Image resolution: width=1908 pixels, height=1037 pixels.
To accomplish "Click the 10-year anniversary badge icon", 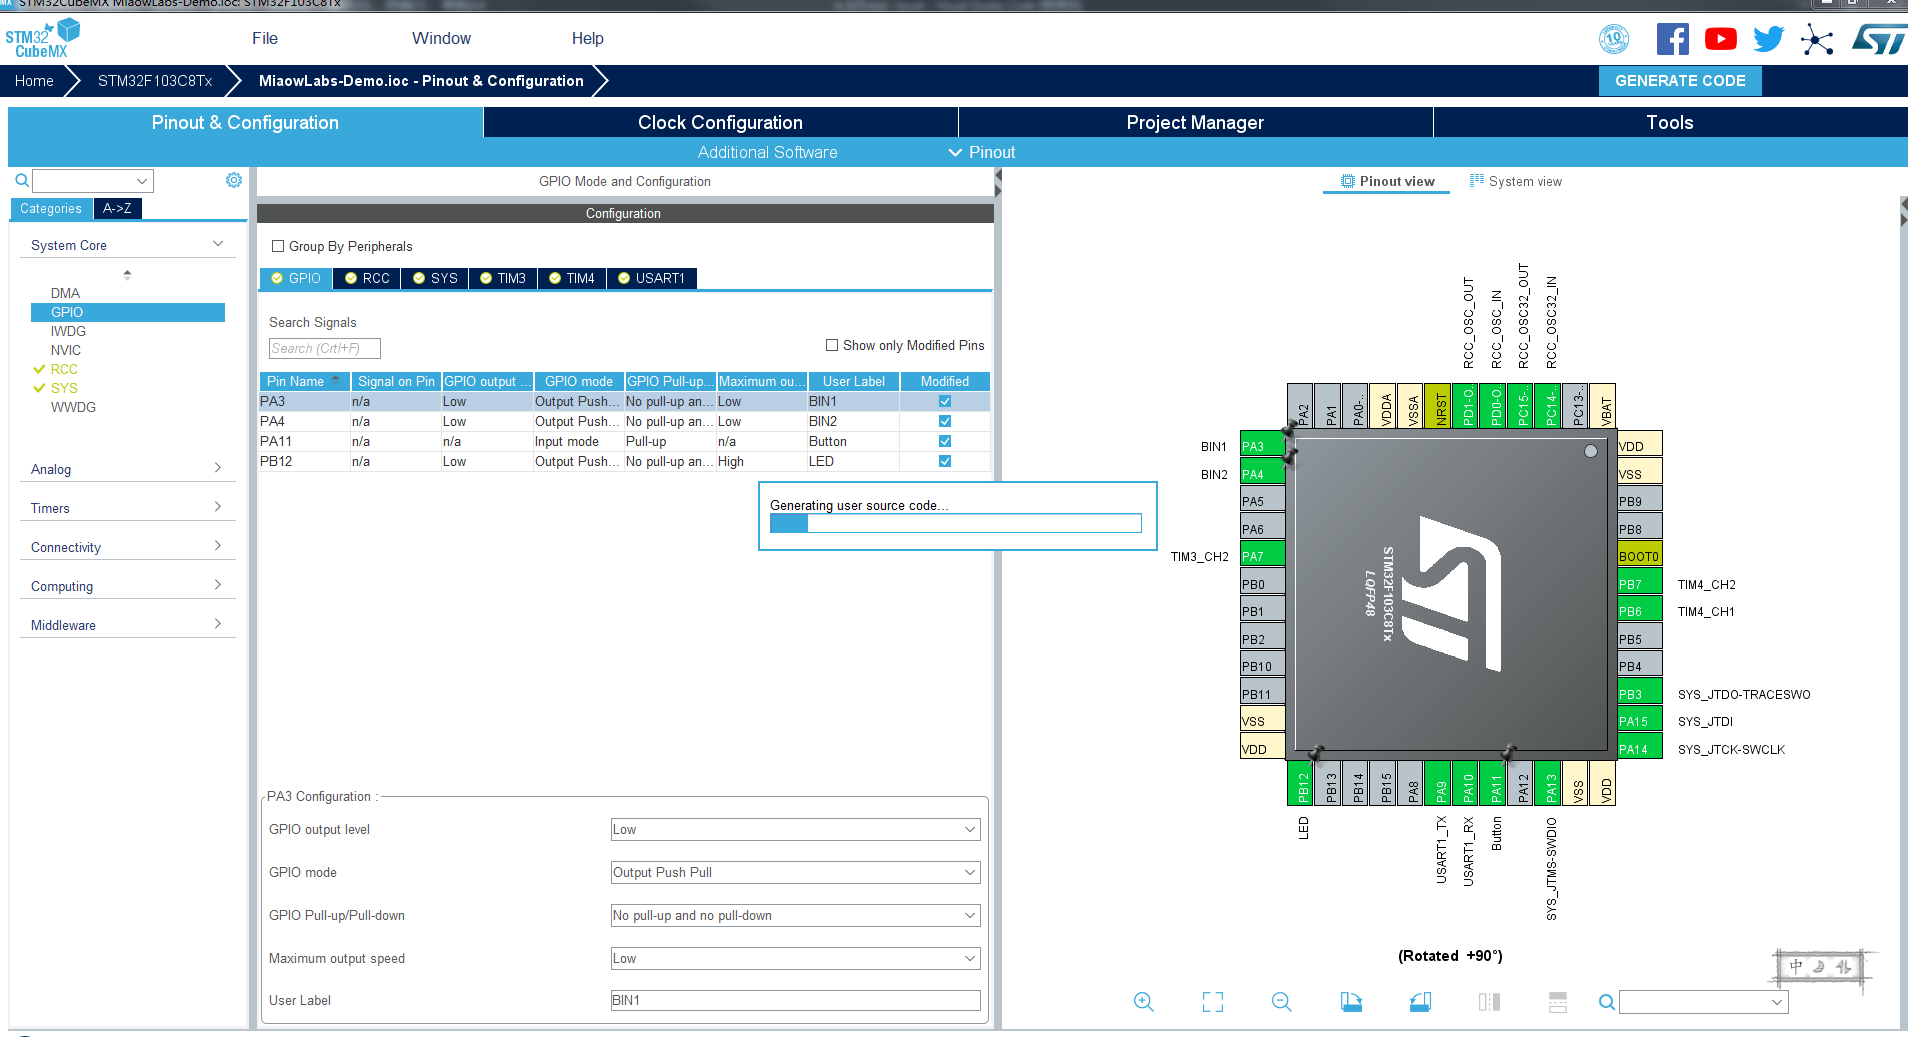I will pyautogui.click(x=1614, y=39).
